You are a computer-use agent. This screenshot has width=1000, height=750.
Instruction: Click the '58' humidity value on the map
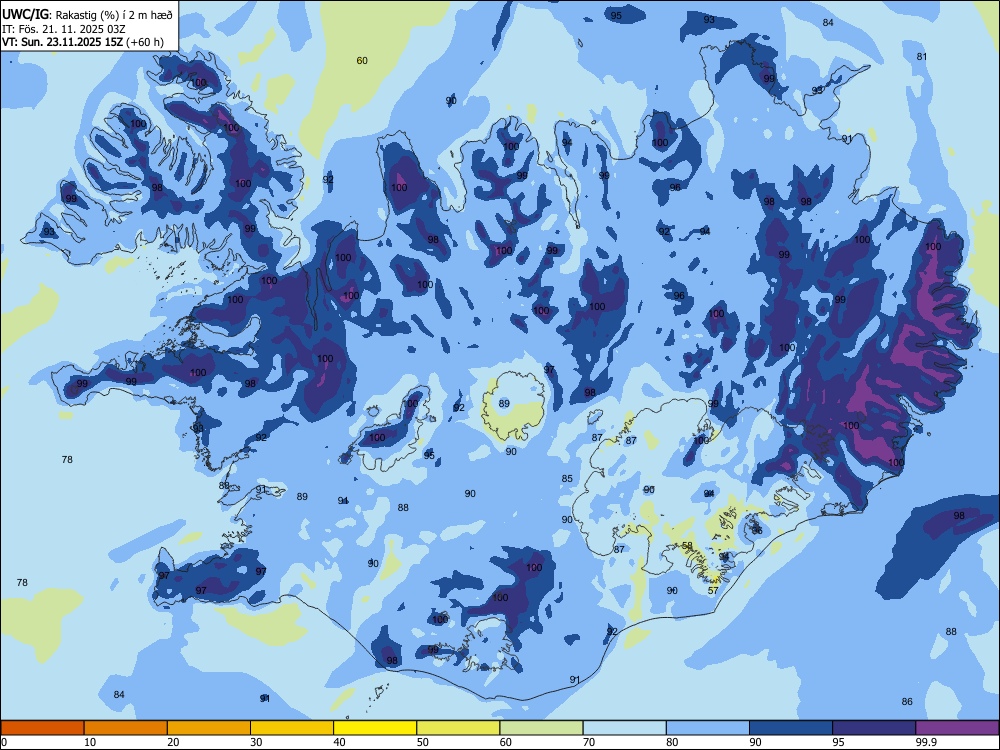tap(688, 546)
